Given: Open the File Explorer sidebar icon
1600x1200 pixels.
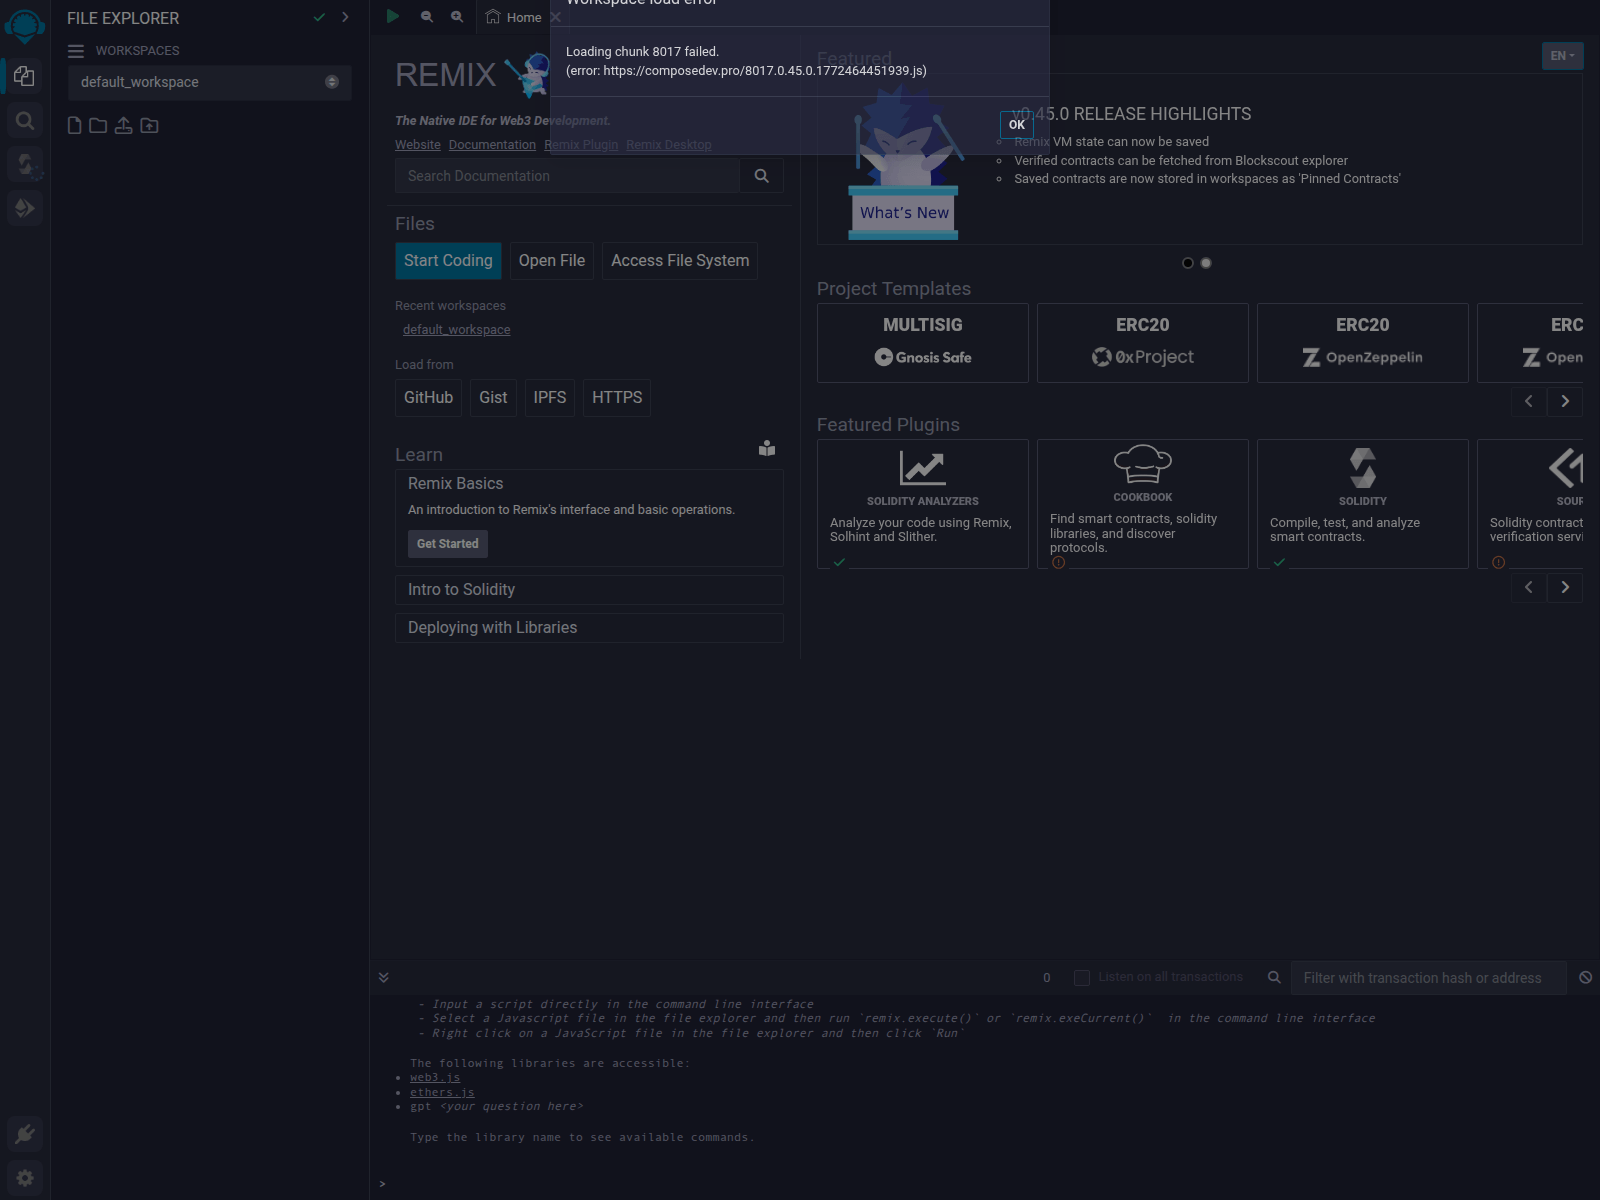Looking at the screenshot, I should point(25,76).
